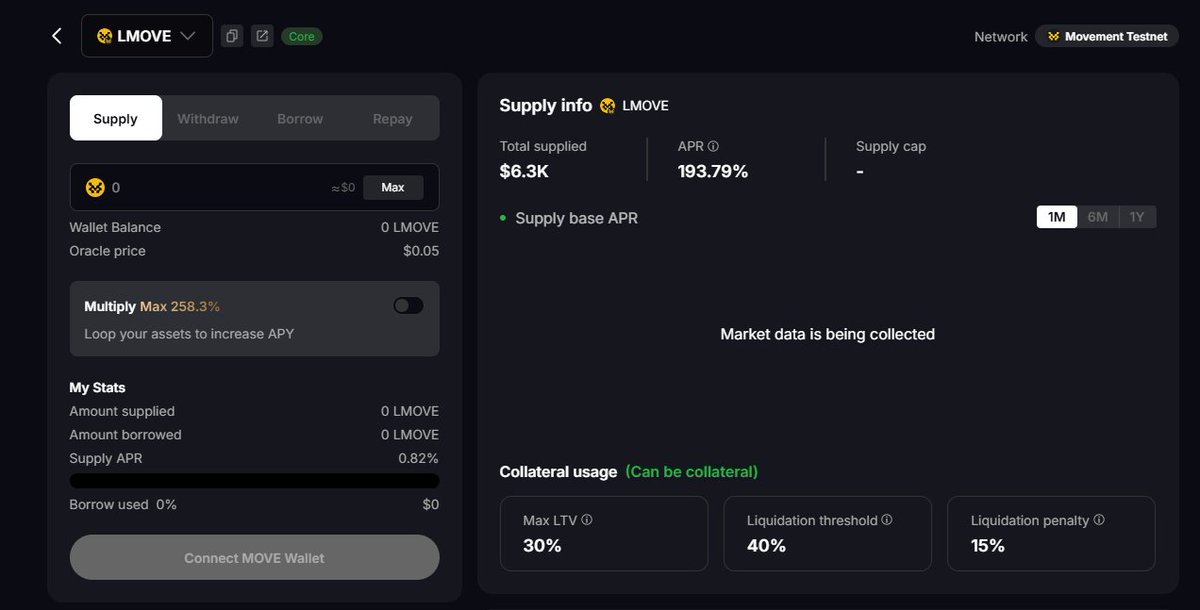Click the Max amount button
The width and height of the screenshot is (1200, 610).
click(x=393, y=187)
